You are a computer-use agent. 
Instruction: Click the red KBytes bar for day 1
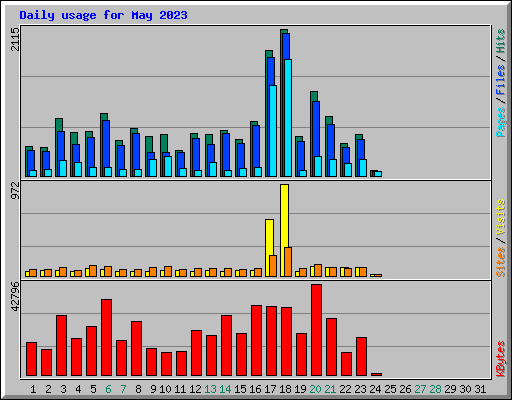tap(31, 359)
